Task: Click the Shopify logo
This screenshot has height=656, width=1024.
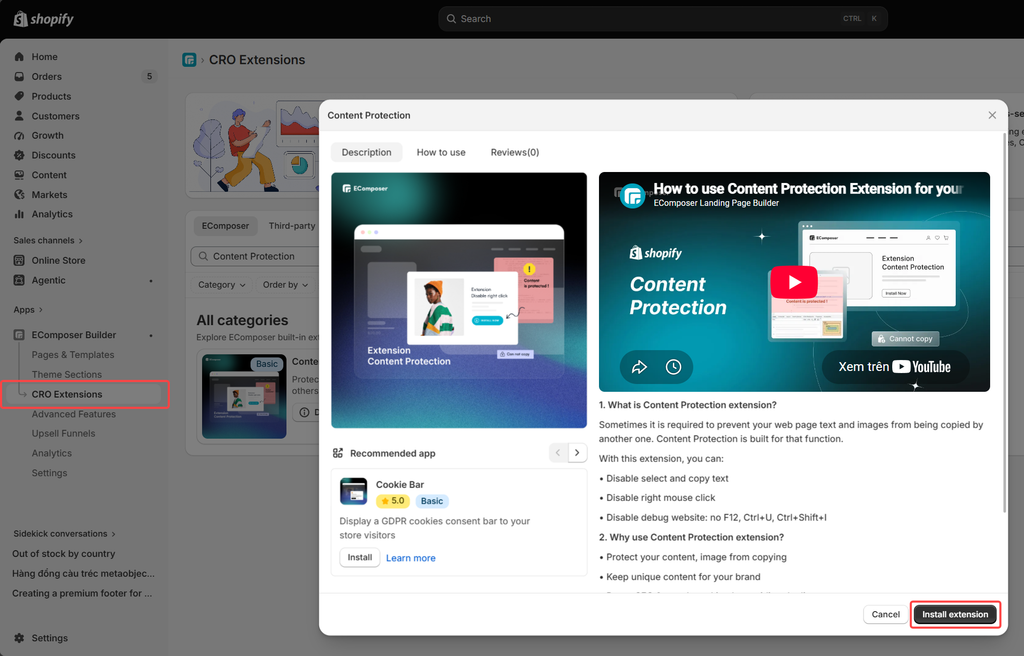Action: [44, 19]
